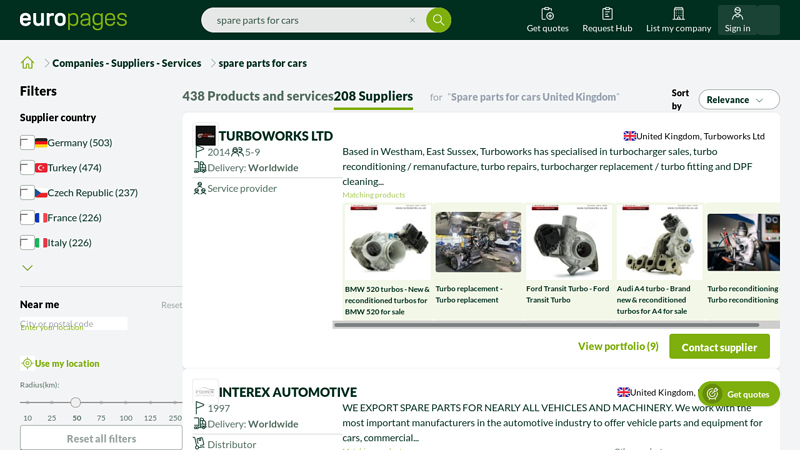Viewport: 800px width, 450px height.
Task: Click View portfolio (9)
Action: coord(618,346)
